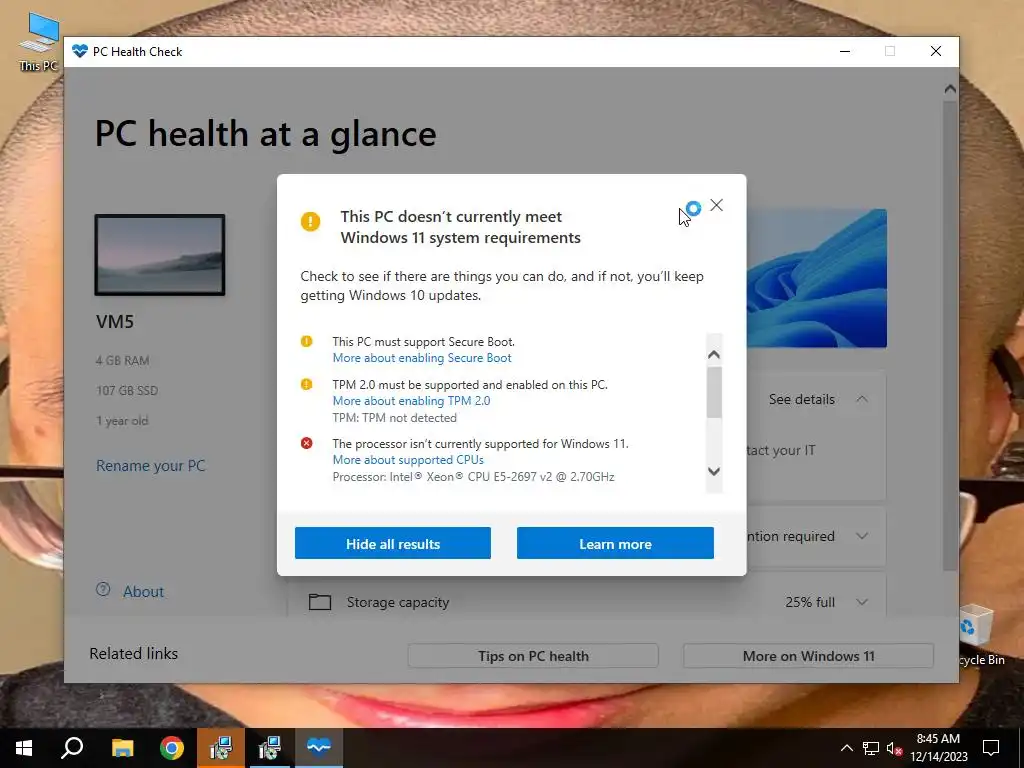The width and height of the screenshot is (1024, 768).
Task: Click the About question mark icon
Action: point(103,589)
